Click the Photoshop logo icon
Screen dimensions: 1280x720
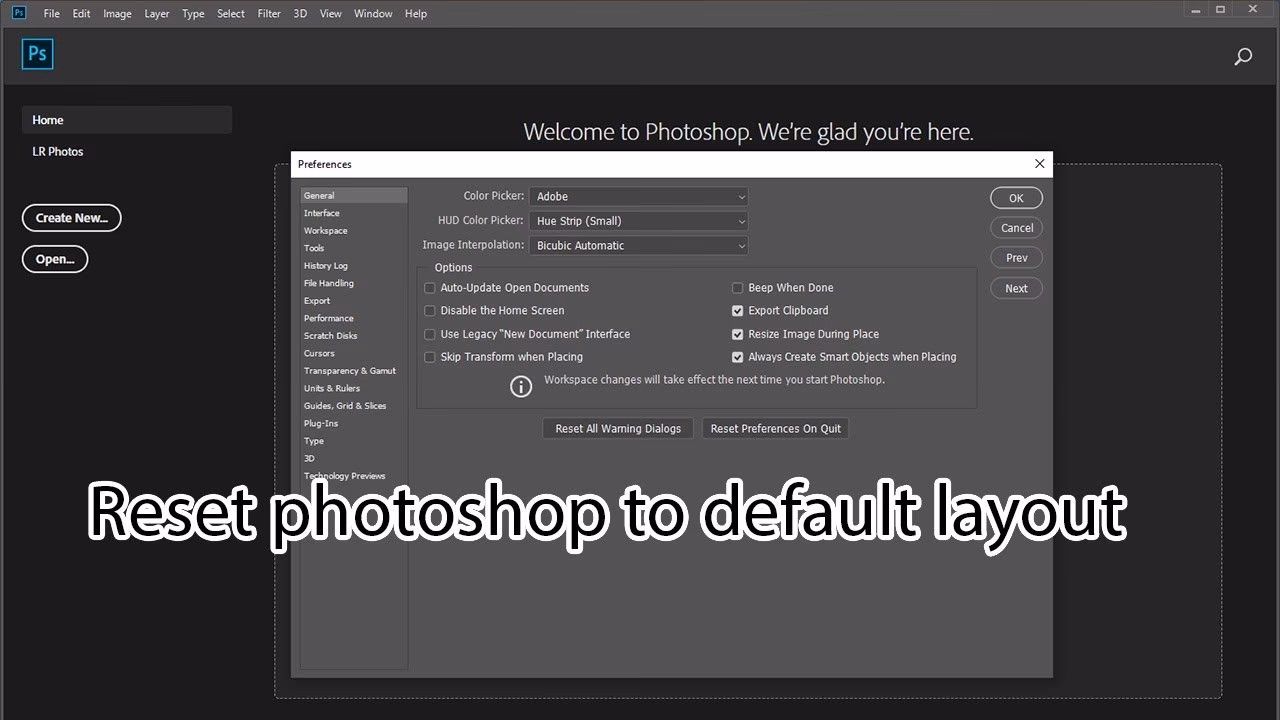37,54
